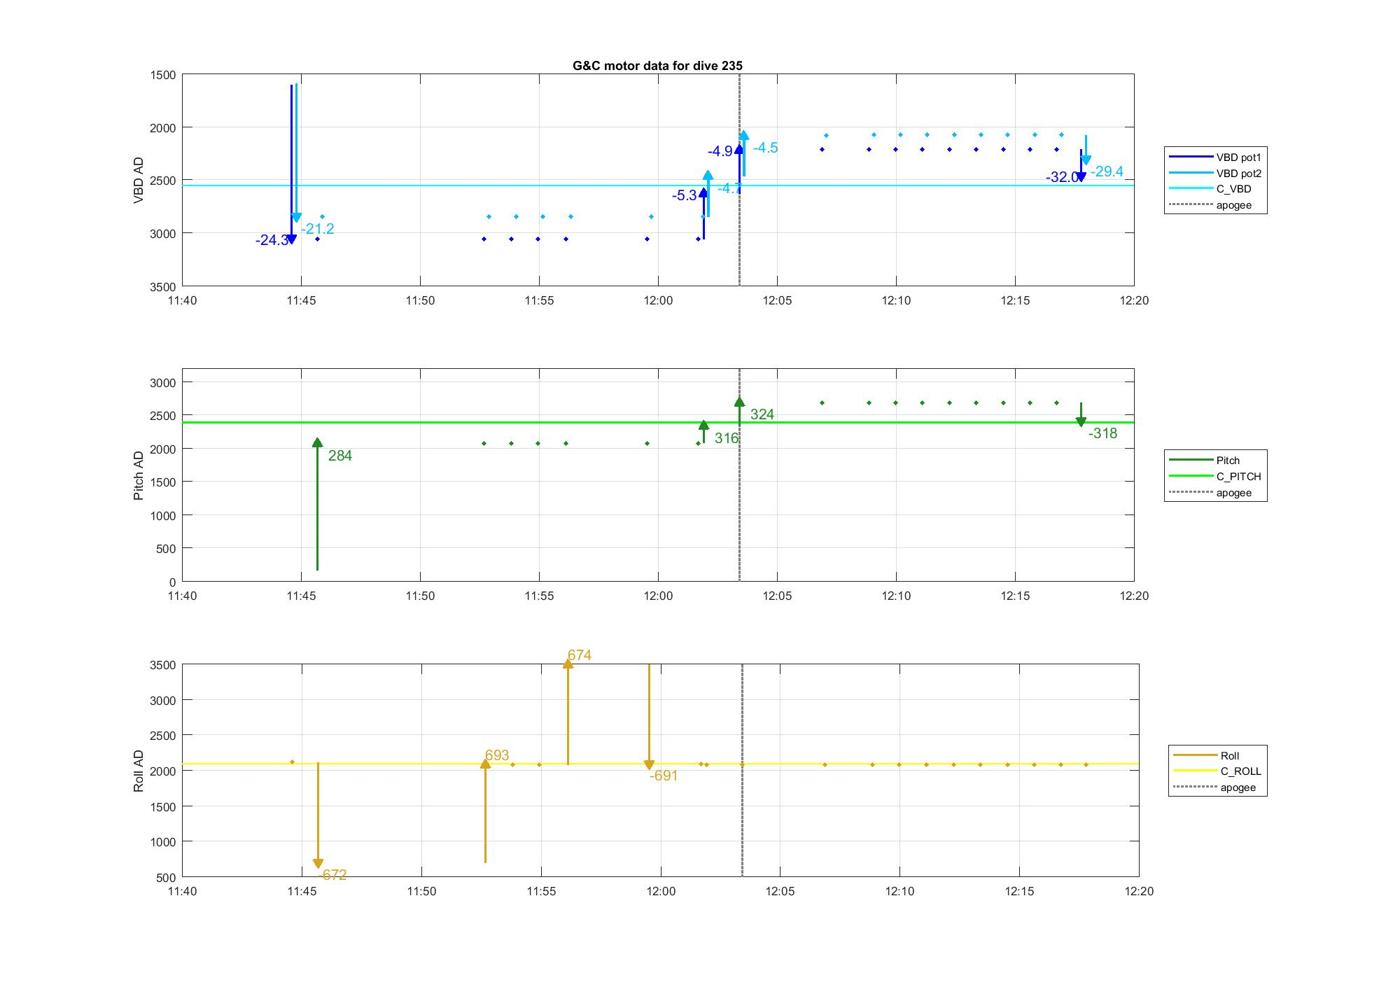Click the '-5.3' VBD annotation

pos(685,195)
